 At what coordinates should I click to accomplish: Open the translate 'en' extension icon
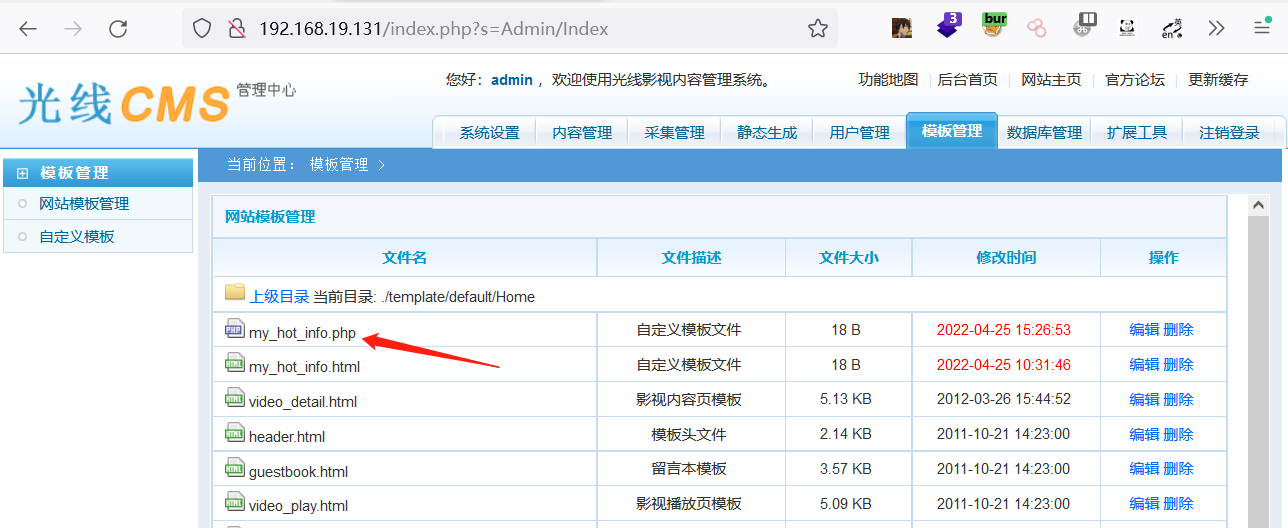pos(1172,28)
